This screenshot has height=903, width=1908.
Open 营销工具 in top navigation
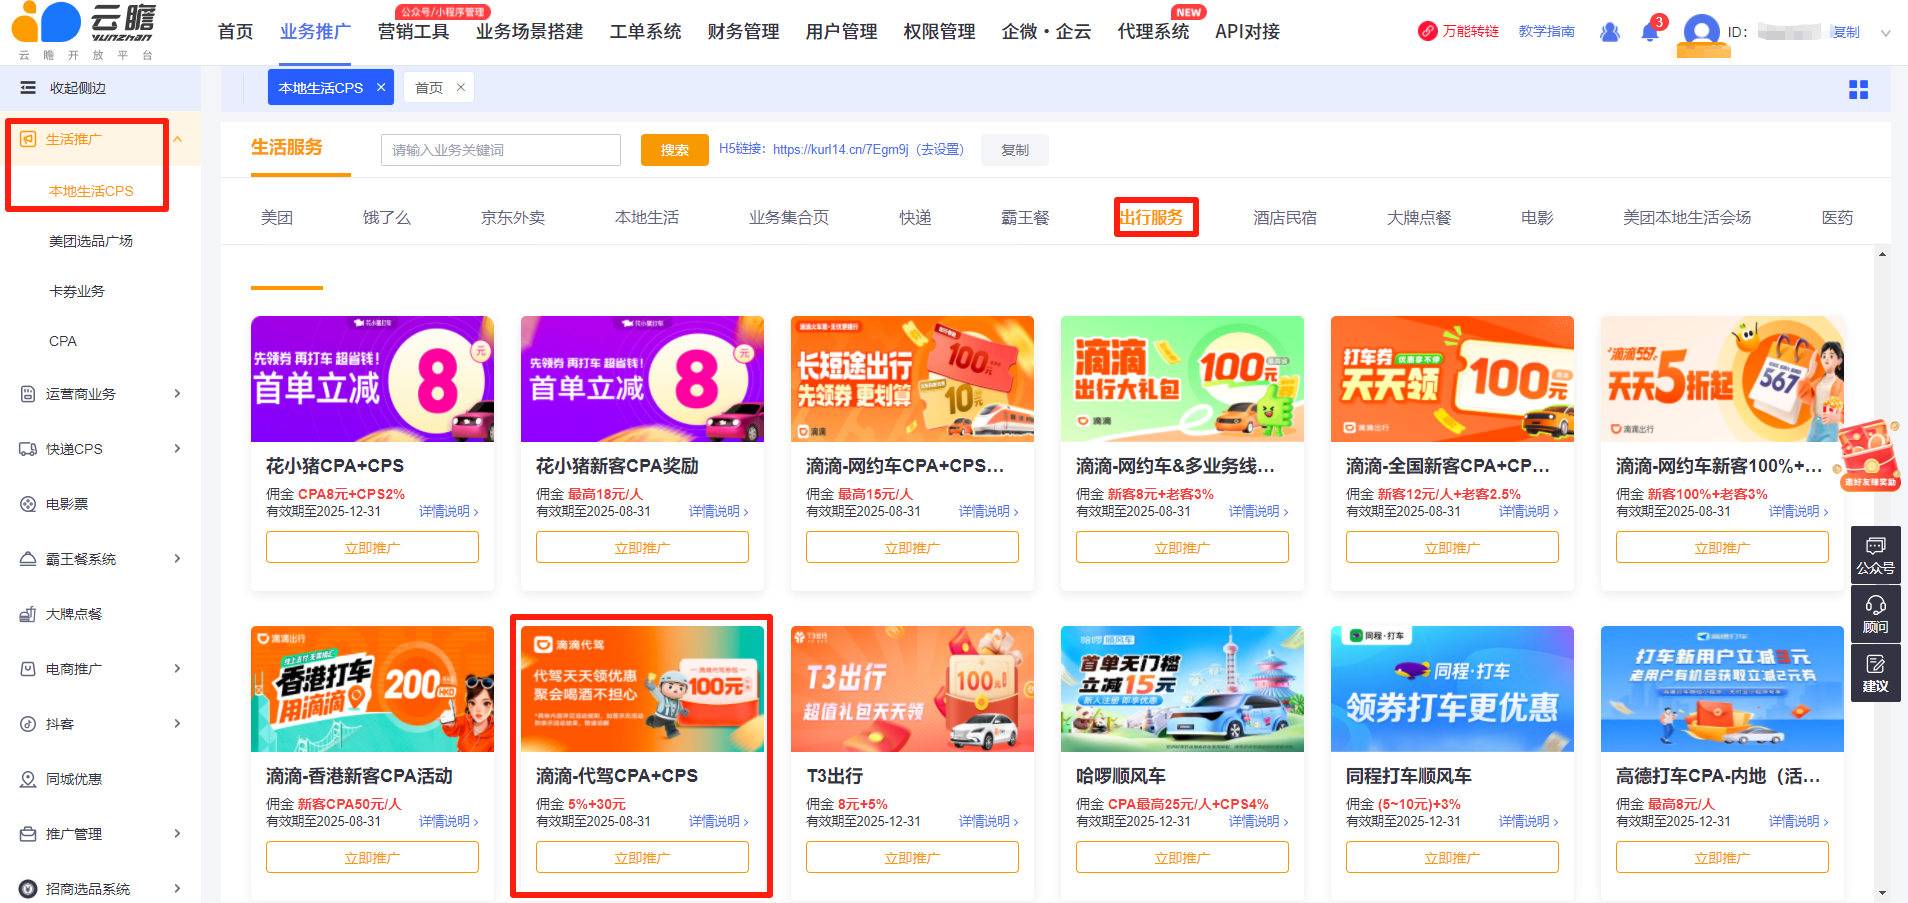[413, 32]
